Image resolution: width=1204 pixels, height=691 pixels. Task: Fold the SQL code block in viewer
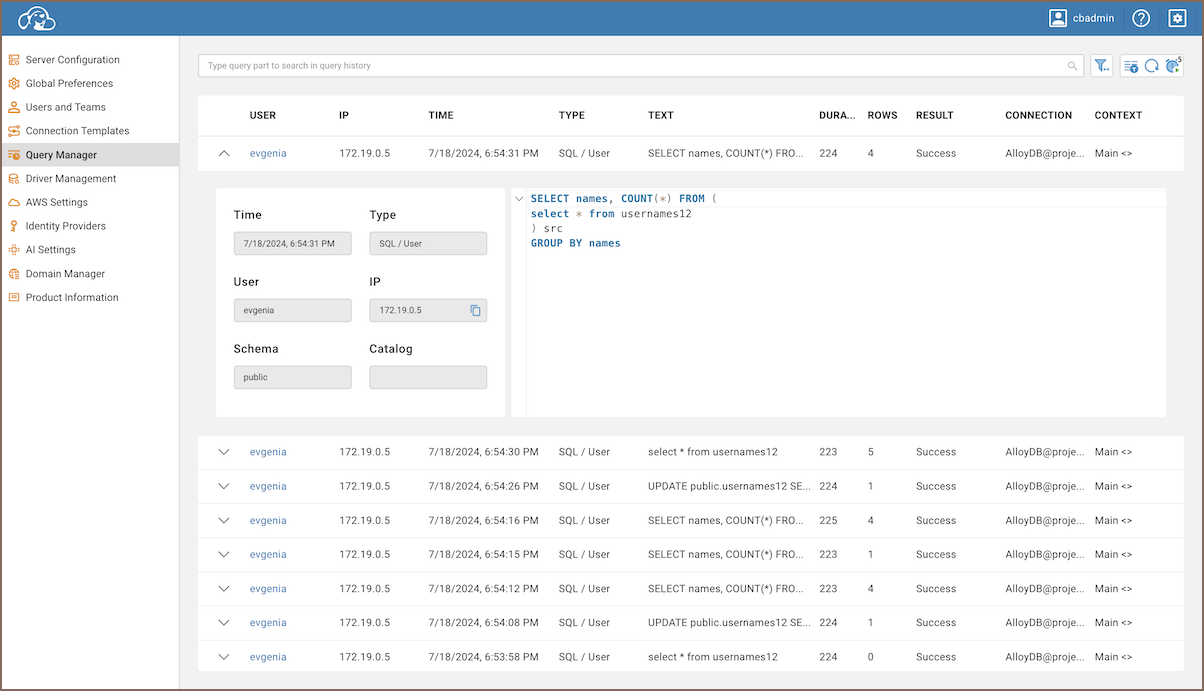point(519,199)
